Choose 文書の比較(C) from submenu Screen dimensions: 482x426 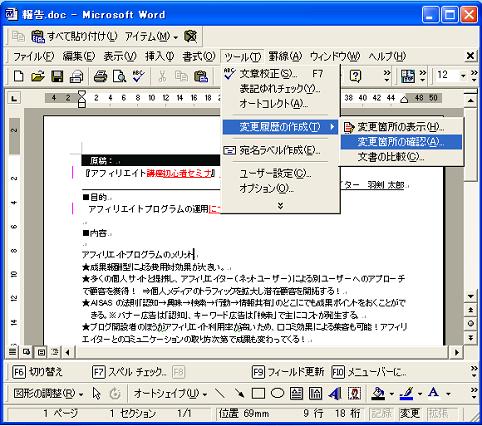coord(401,157)
